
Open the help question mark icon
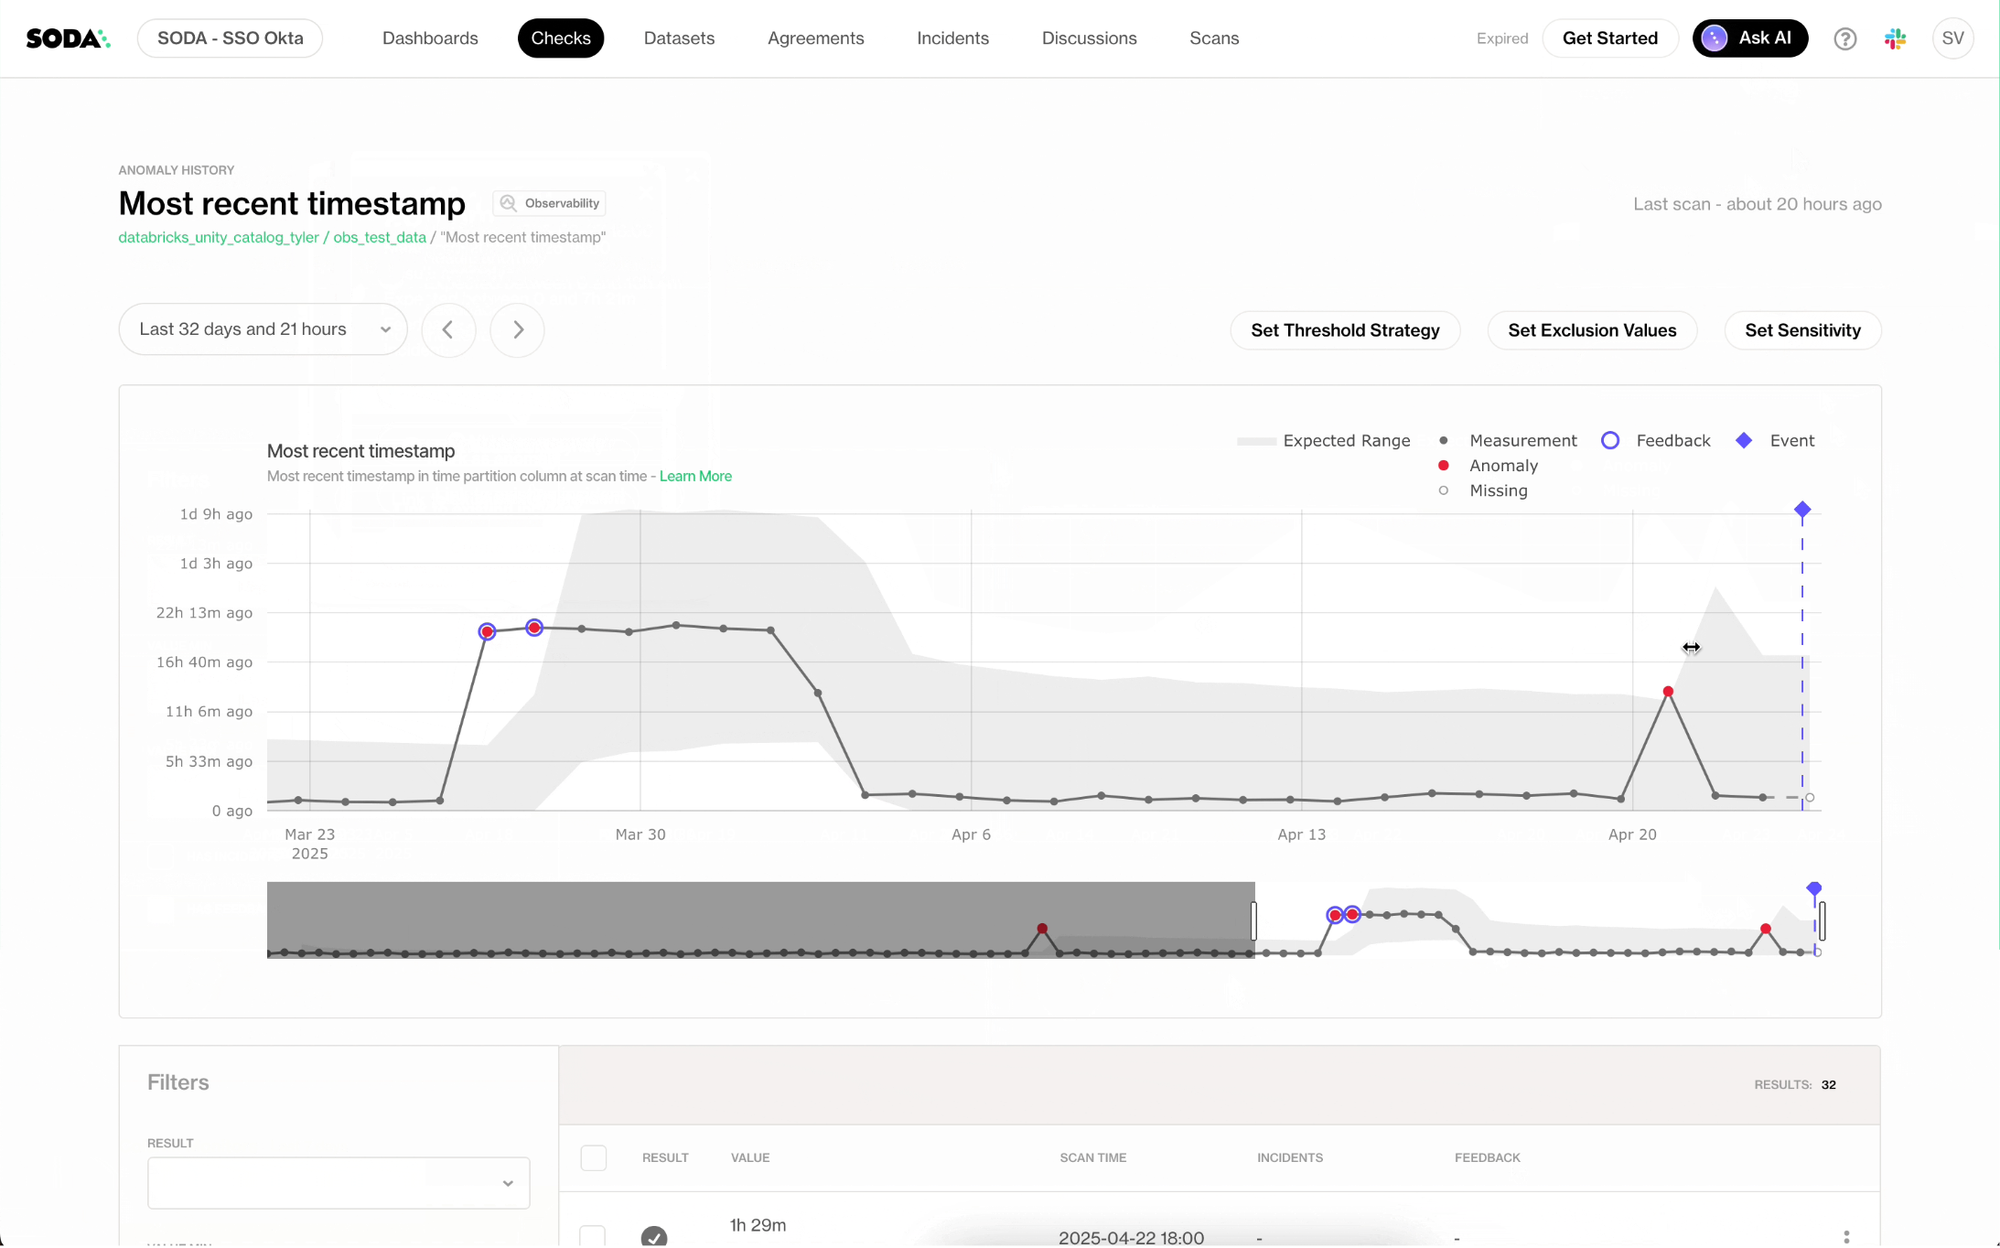[x=1845, y=39]
